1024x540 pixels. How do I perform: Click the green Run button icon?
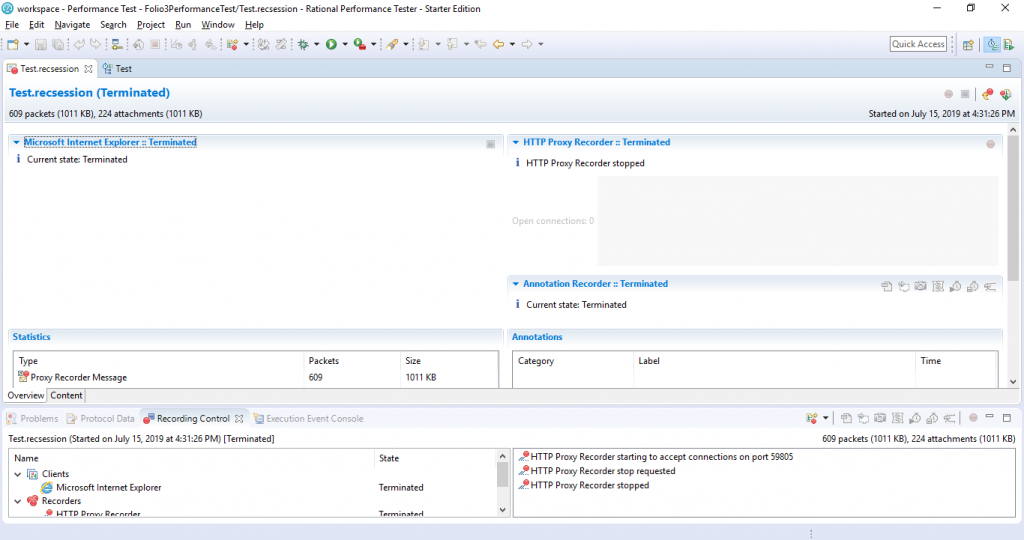pyautogui.click(x=331, y=44)
